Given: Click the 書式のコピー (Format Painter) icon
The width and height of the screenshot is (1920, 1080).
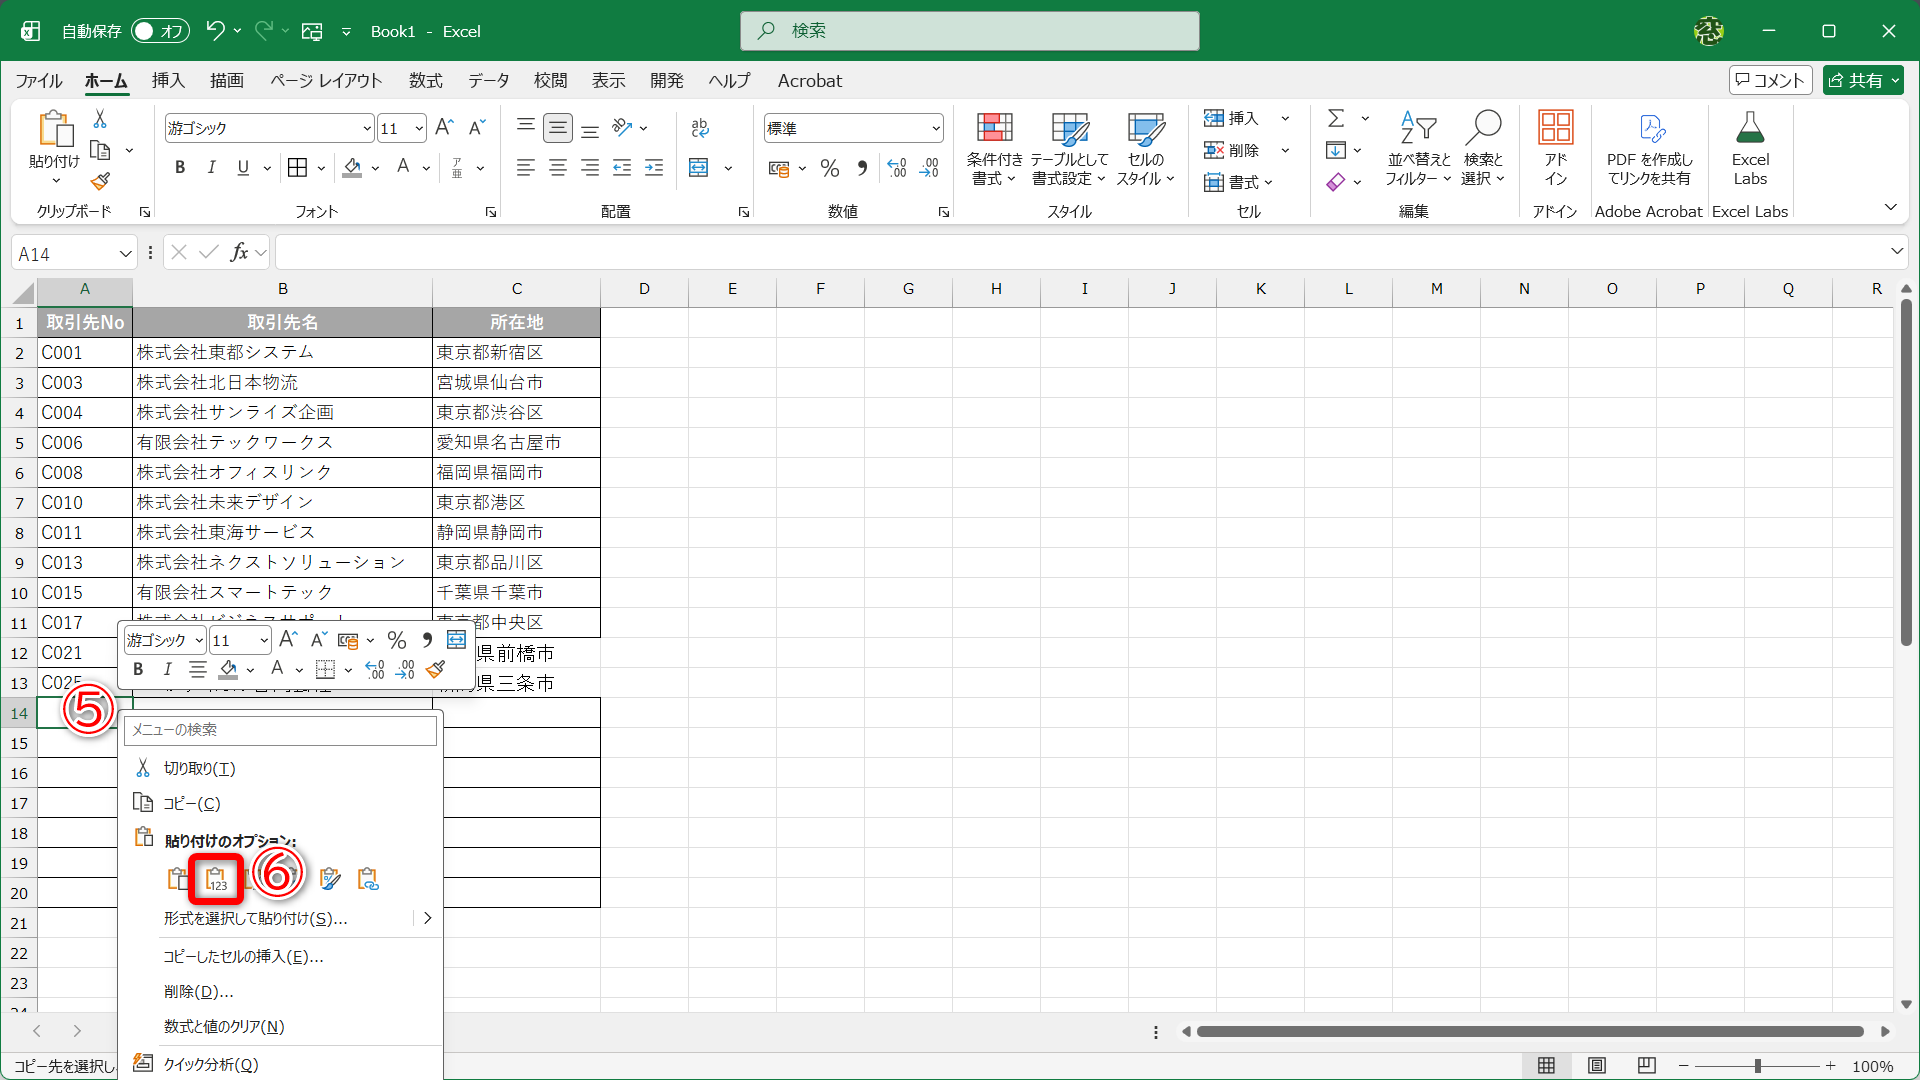Looking at the screenshot, I should tap(100, 181).
